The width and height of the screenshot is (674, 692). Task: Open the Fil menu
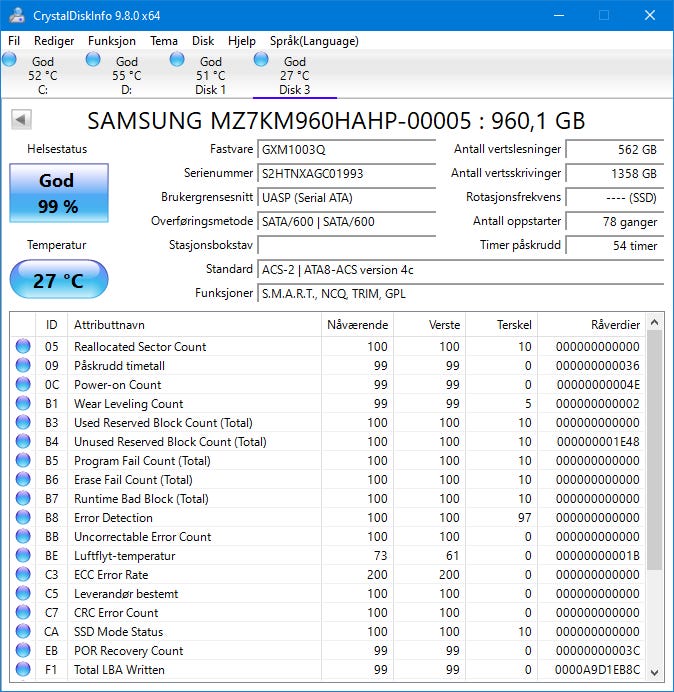tap(15, 41)
